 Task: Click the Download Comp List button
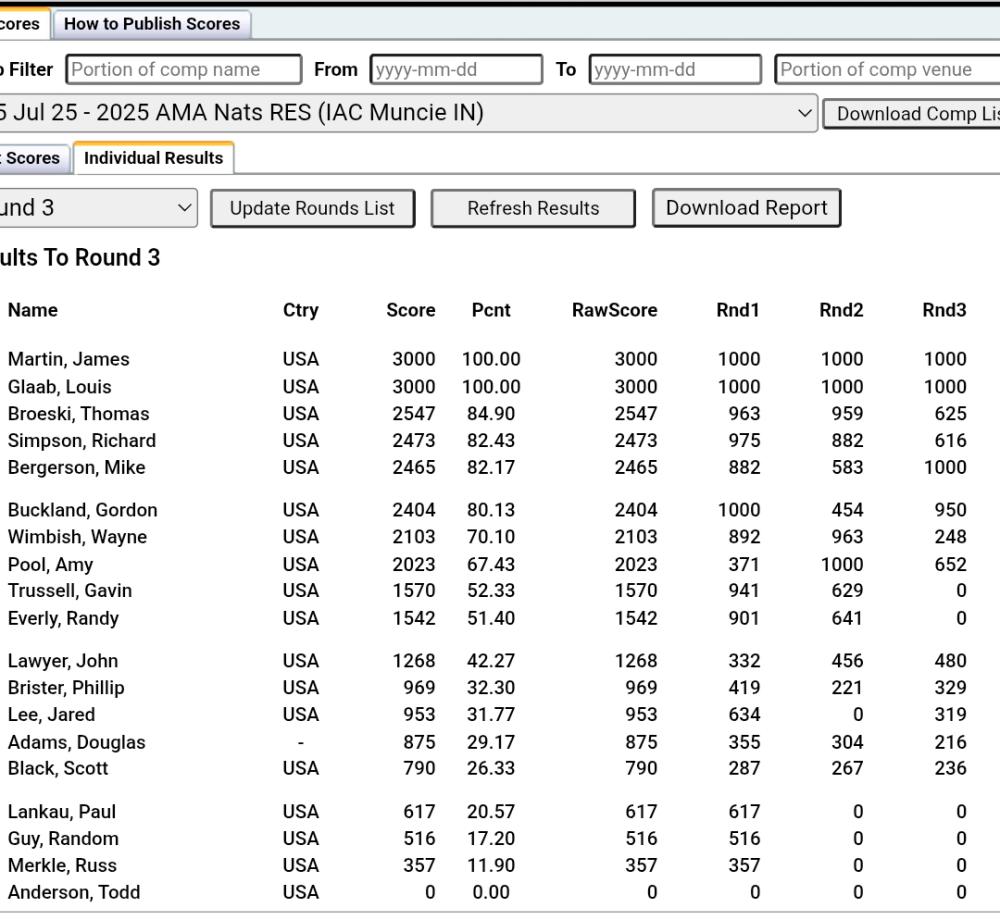point(912,113)
